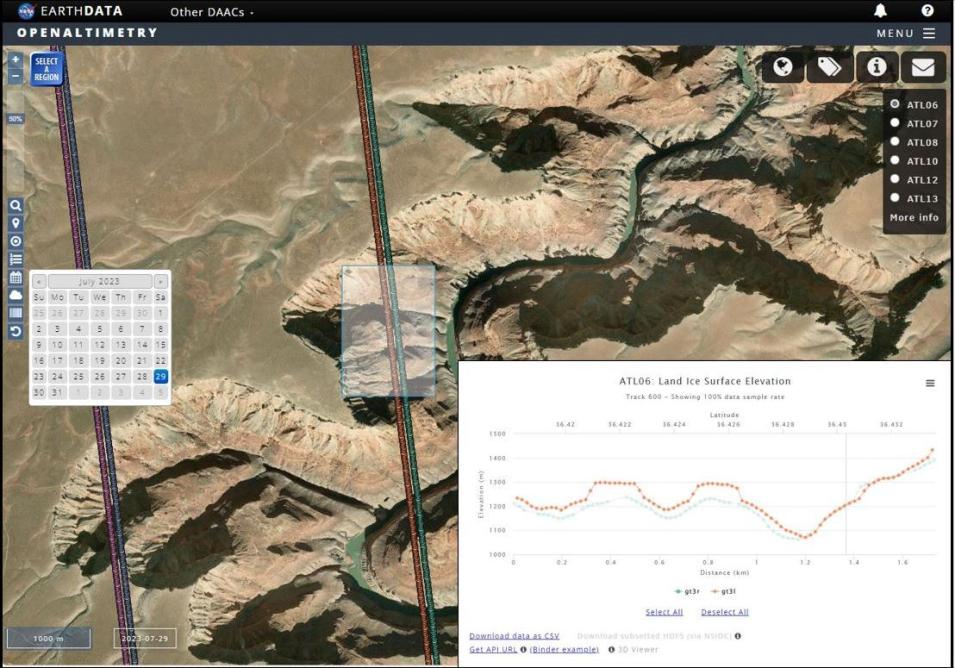This screenshot has height=668, width=955.
Task: Click info icon beside Get API URL
Action: 523,649
